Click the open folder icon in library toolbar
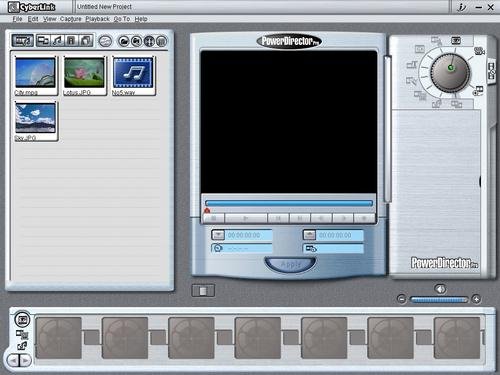 123,41
